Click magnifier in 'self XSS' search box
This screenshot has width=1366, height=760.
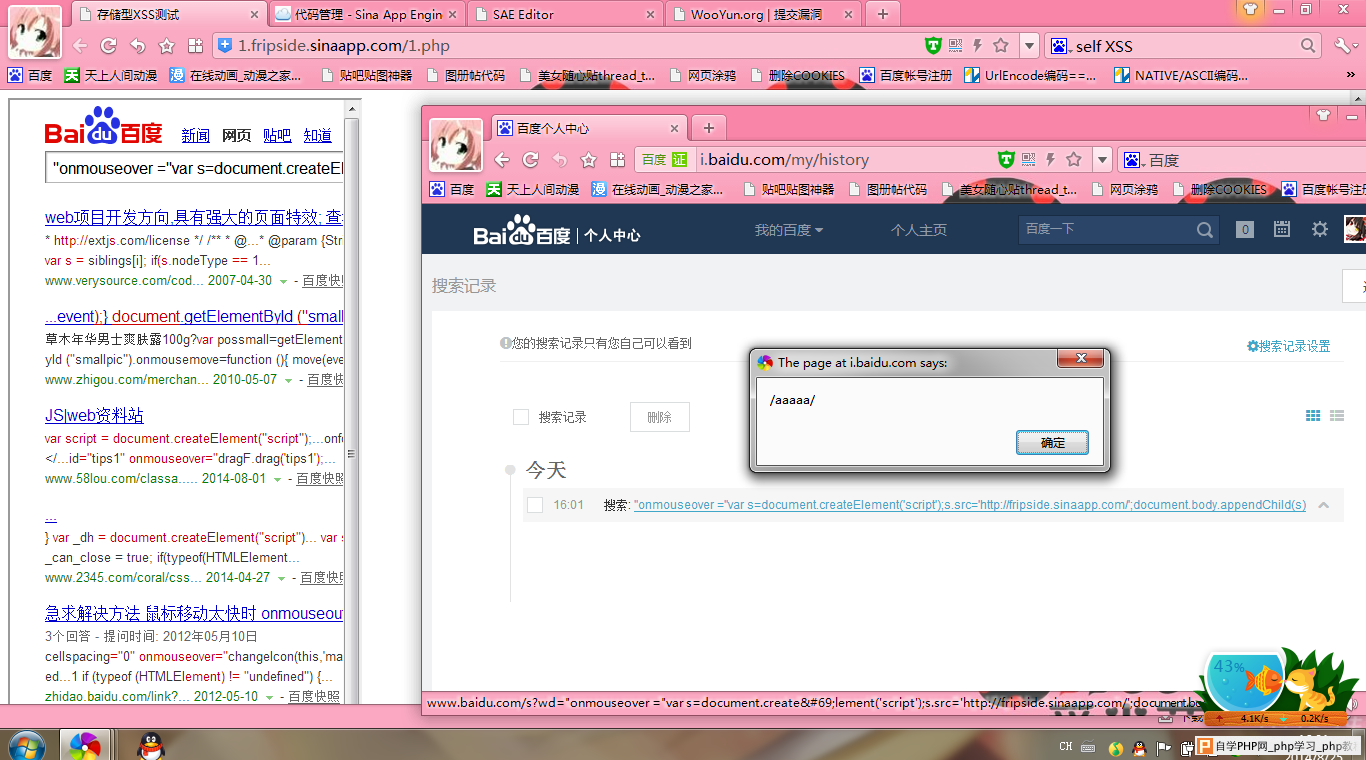point(1309,46)
